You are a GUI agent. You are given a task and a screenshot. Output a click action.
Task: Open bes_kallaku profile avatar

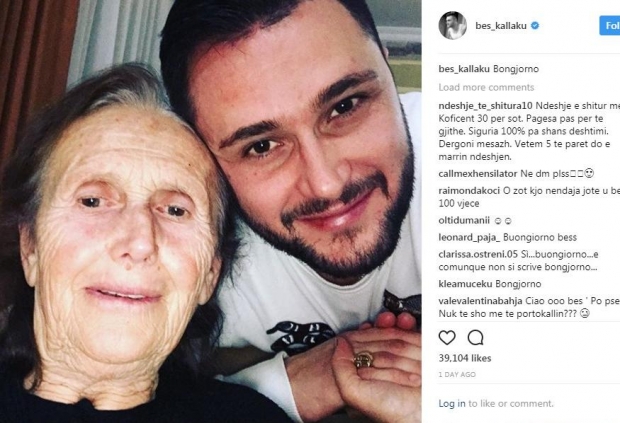tap(453, 26)
